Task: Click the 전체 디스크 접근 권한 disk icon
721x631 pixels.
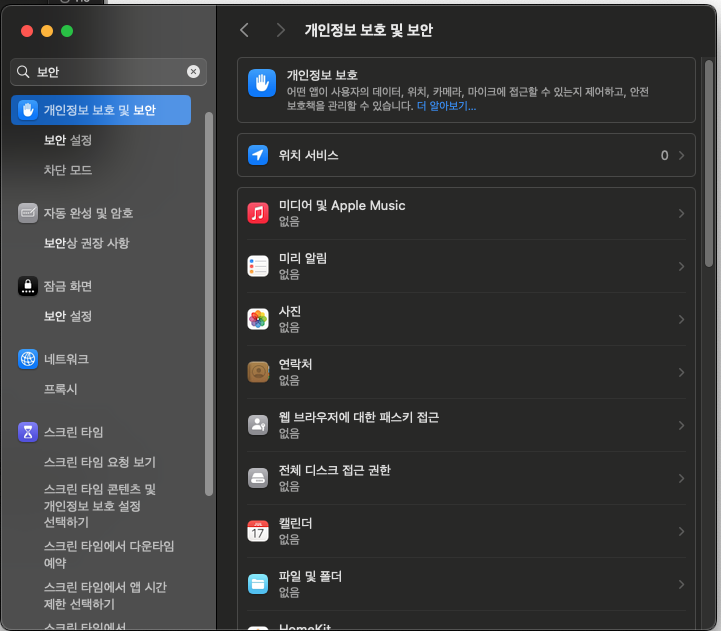Action: [258, 478]
